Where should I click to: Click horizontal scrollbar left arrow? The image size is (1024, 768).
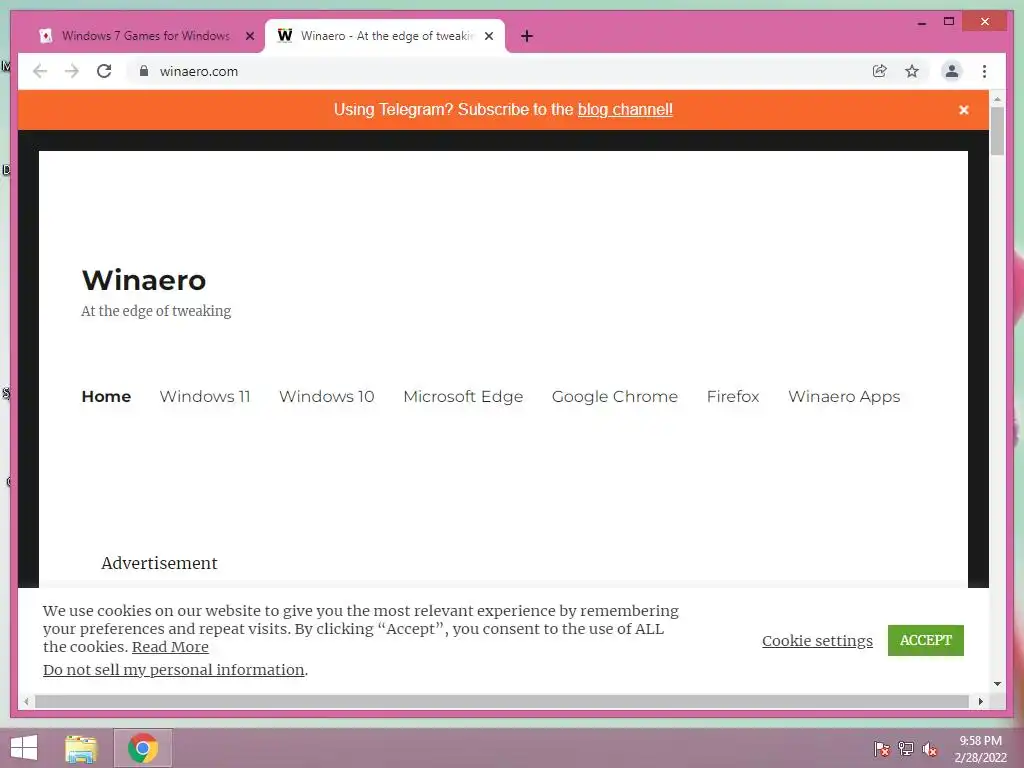pos(26,701)
